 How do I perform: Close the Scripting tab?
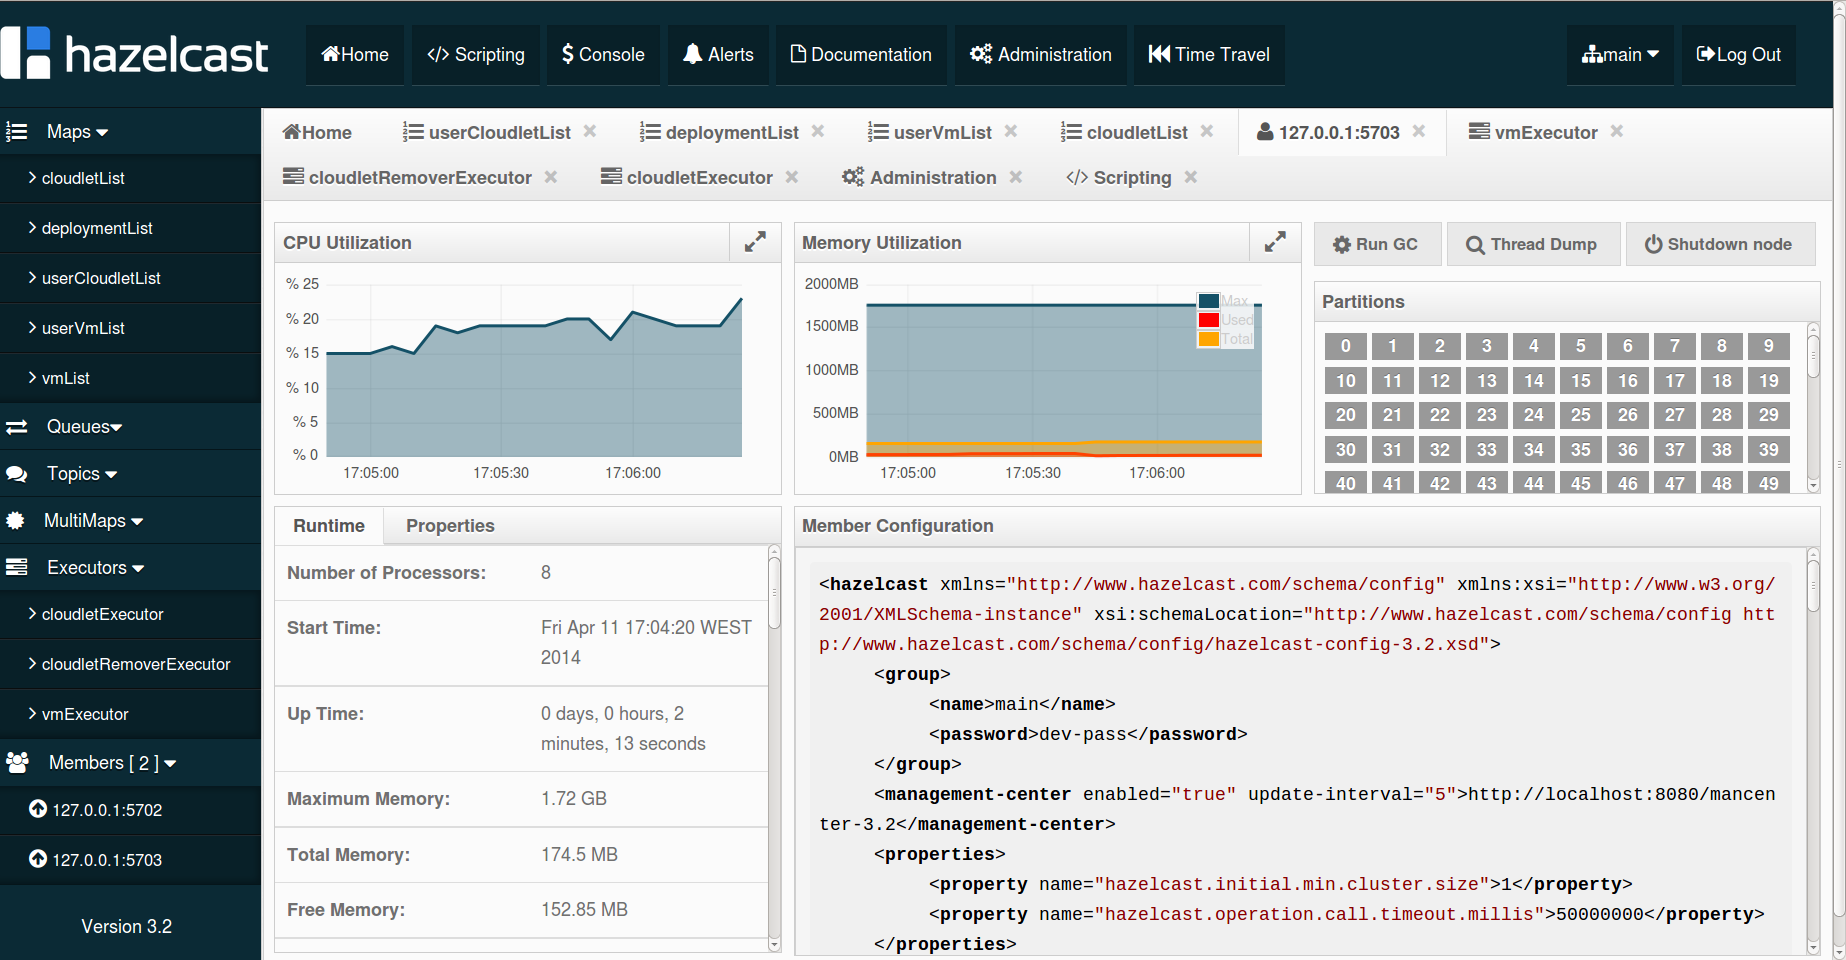coord(1190,177)
